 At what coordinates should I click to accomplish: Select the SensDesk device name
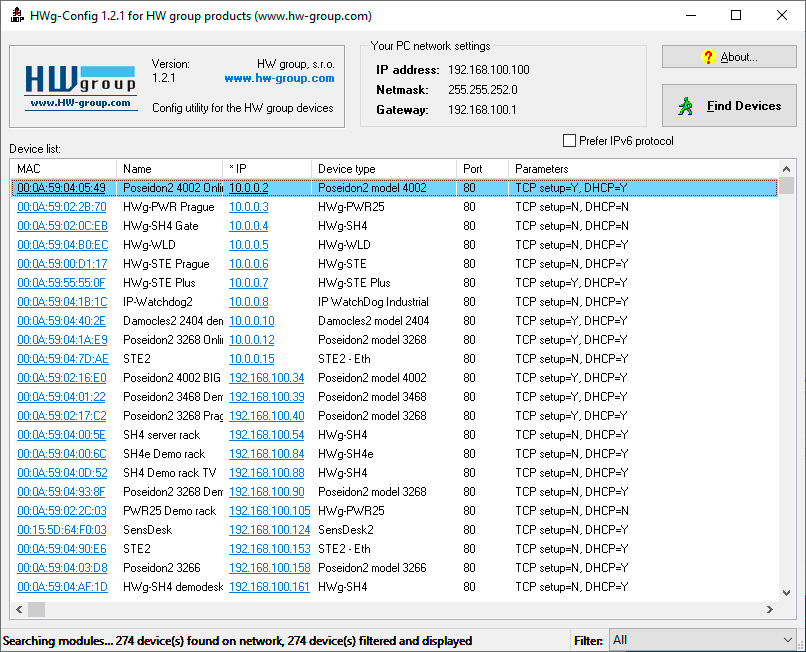point(148,531)
